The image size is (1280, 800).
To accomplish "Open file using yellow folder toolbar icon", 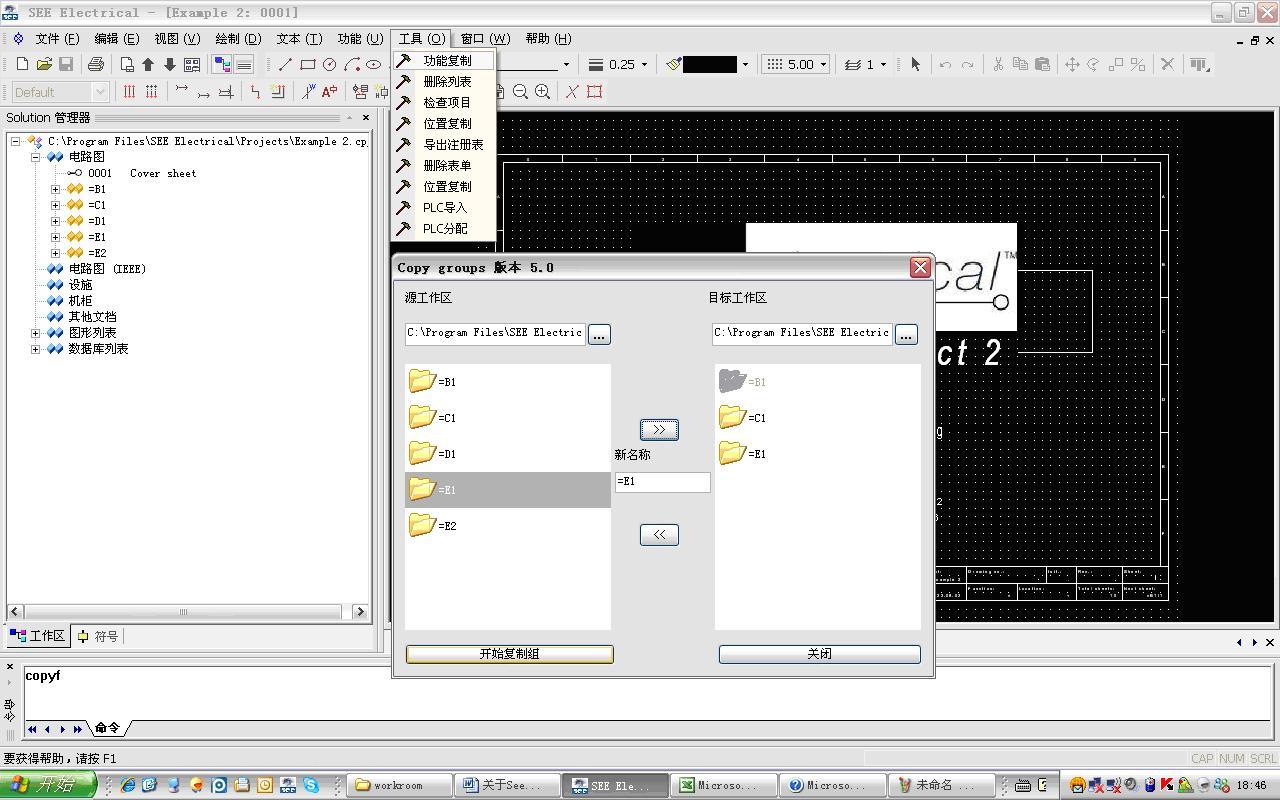I will click(44, 64).
